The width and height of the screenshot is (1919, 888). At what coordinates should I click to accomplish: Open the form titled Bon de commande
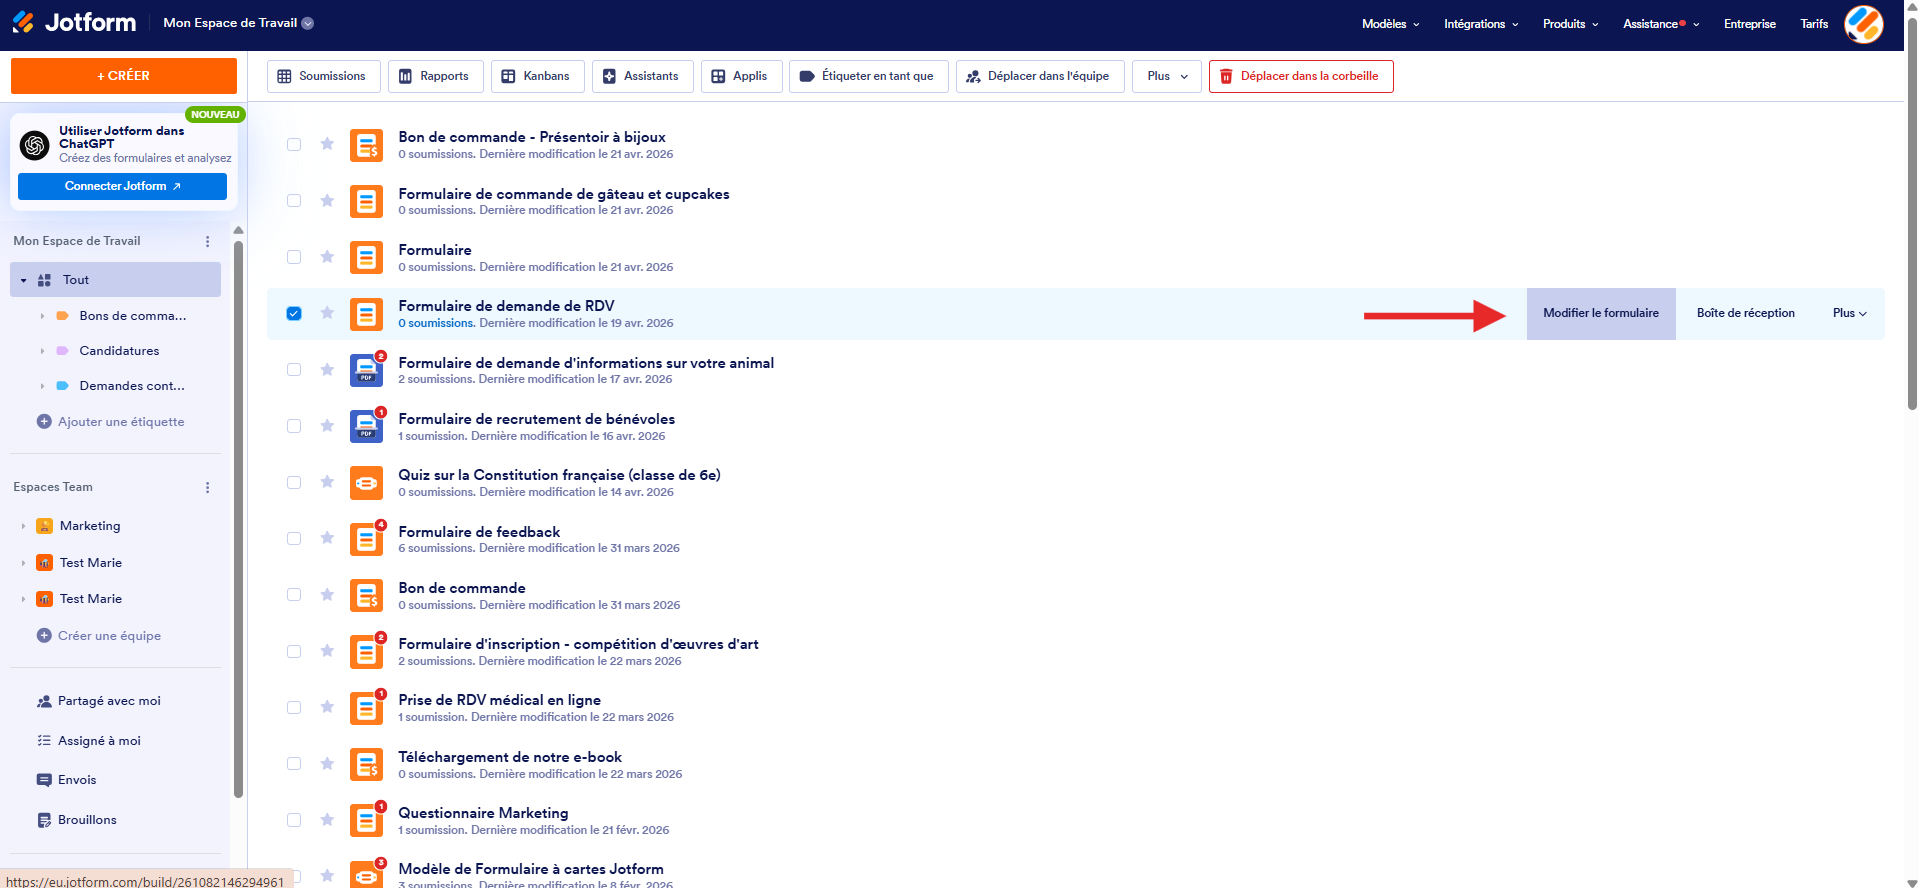click(462, 588)
